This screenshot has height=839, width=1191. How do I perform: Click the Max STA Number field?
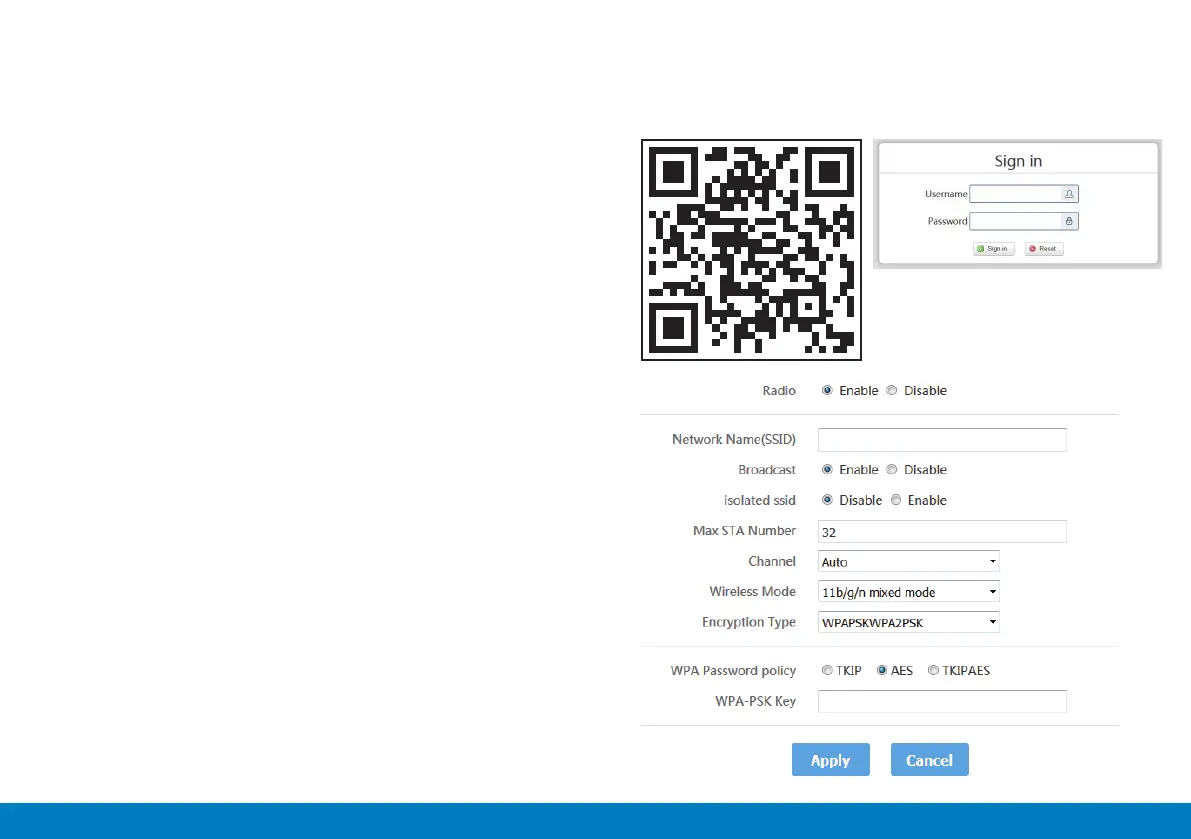(x=942, y=531)
